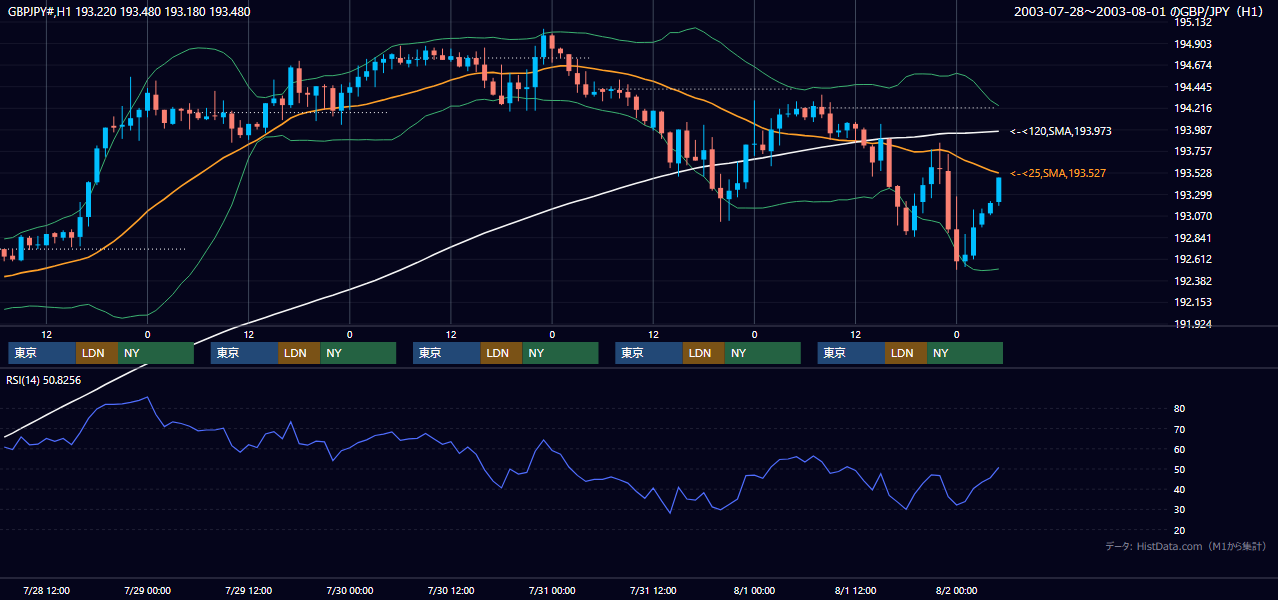This screenshot has height=600, width=1278.
Task: Select the 194.216 price axis value
Action: (x=1193, y=108)
